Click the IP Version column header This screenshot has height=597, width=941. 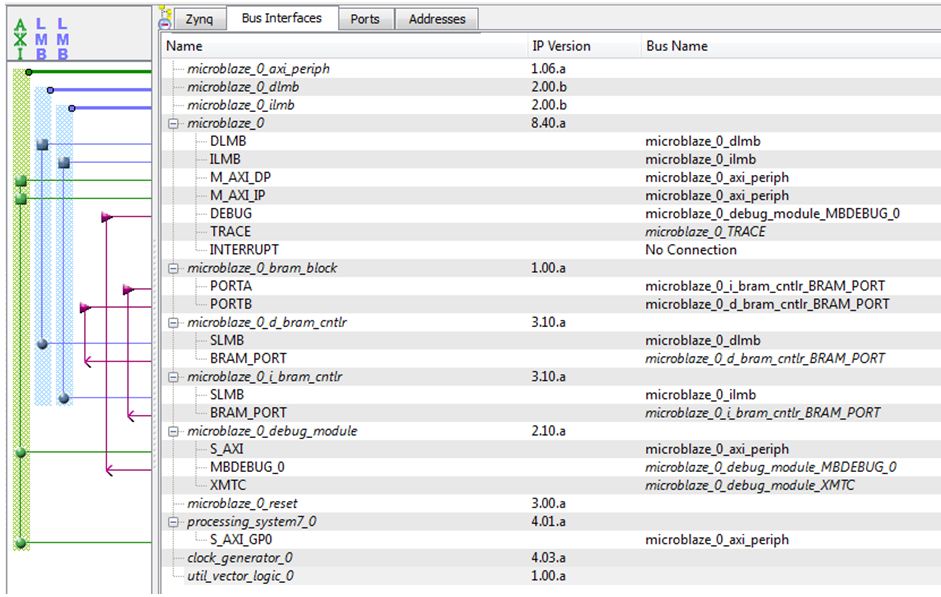(560, 46)
